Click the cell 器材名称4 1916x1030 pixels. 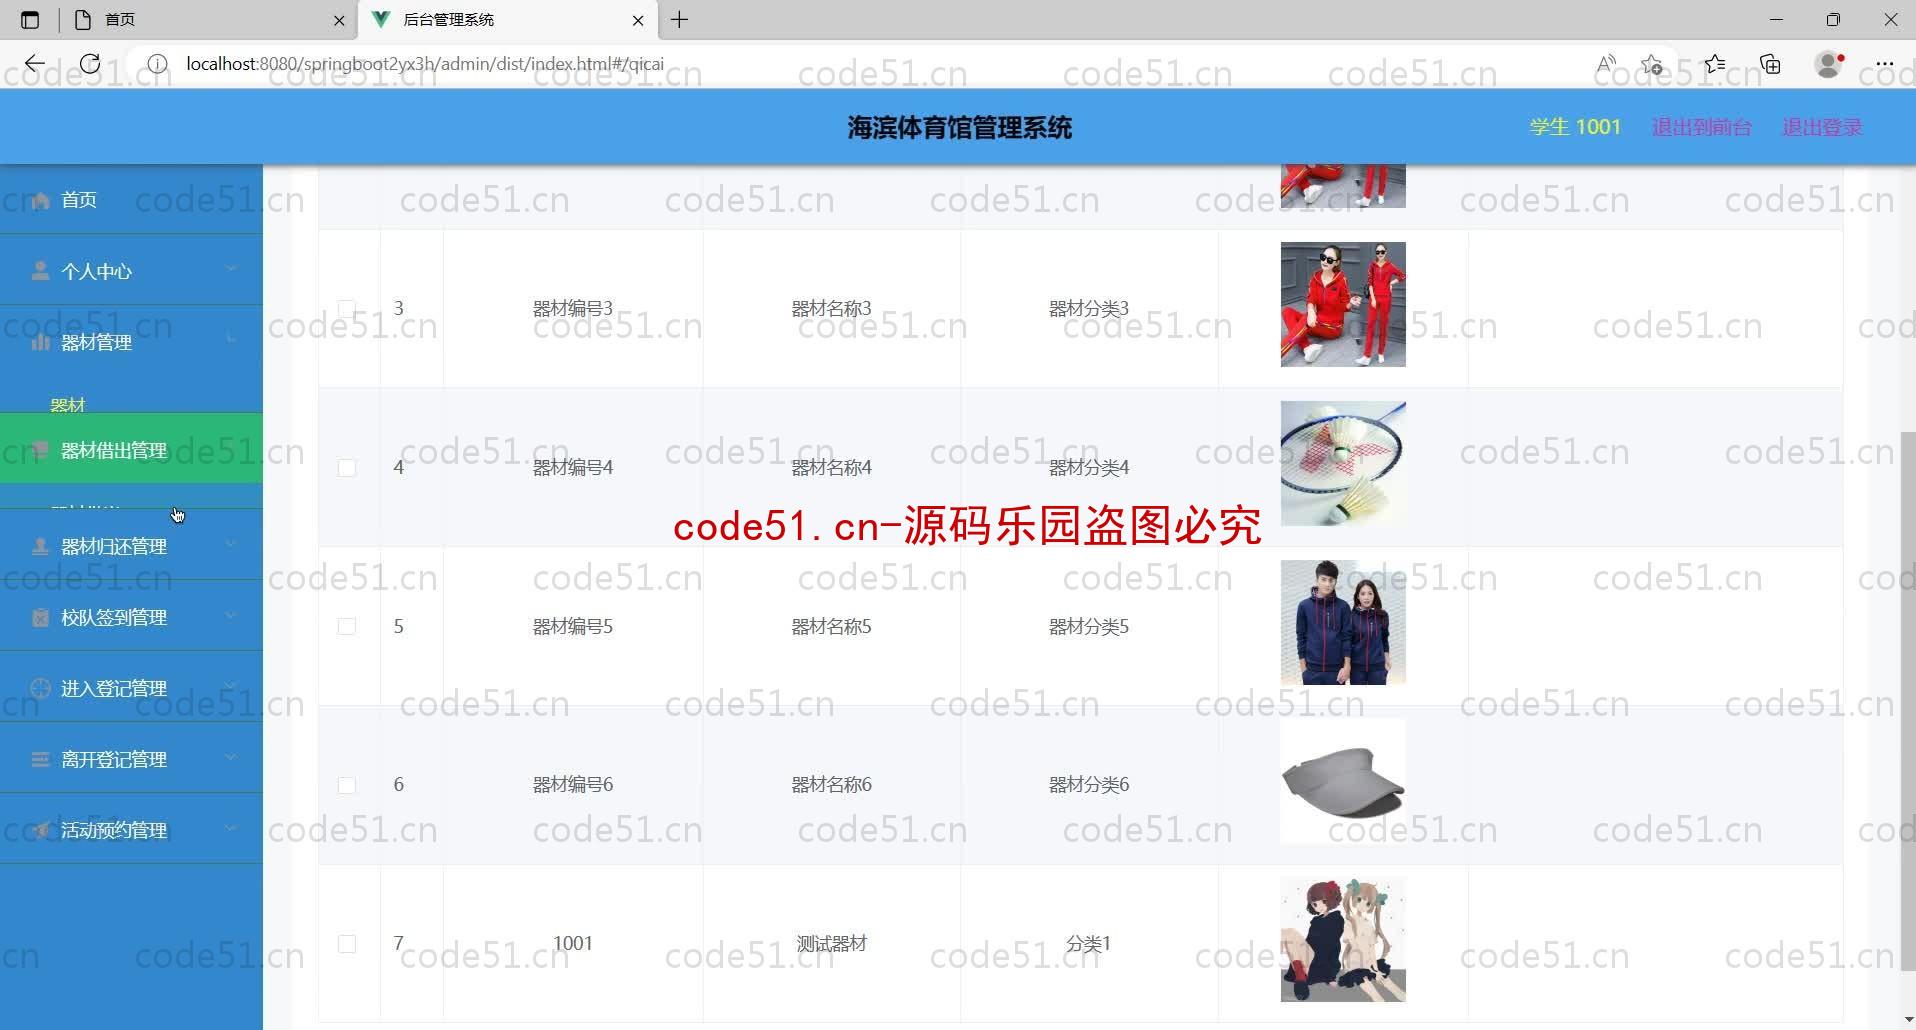[x=831, y=467]
